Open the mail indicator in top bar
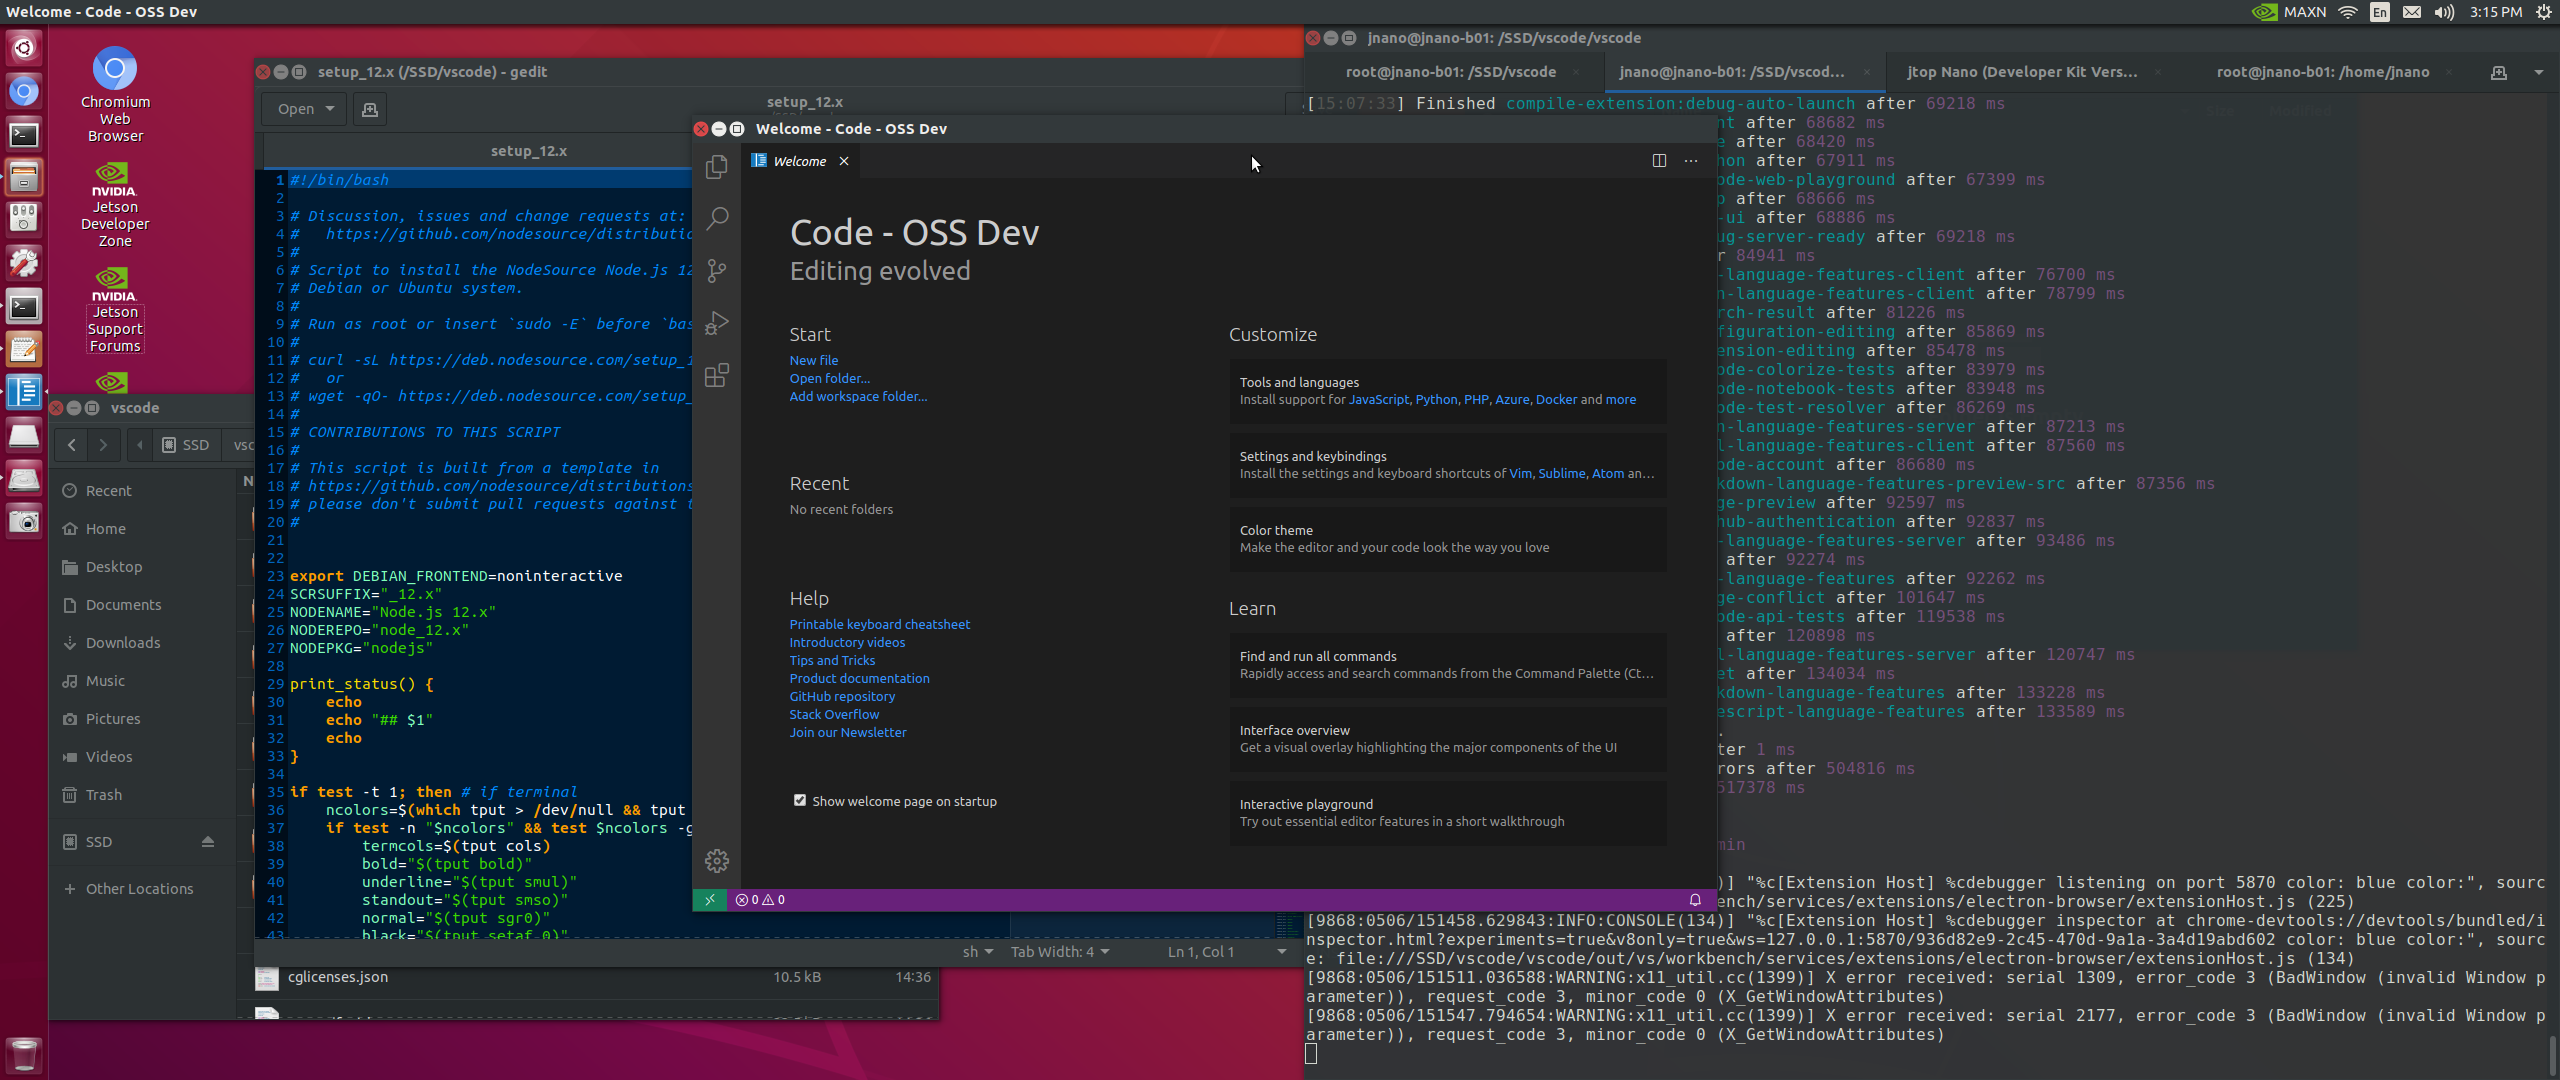The image size is (2560, 1080). click(x=2412, y=12)
